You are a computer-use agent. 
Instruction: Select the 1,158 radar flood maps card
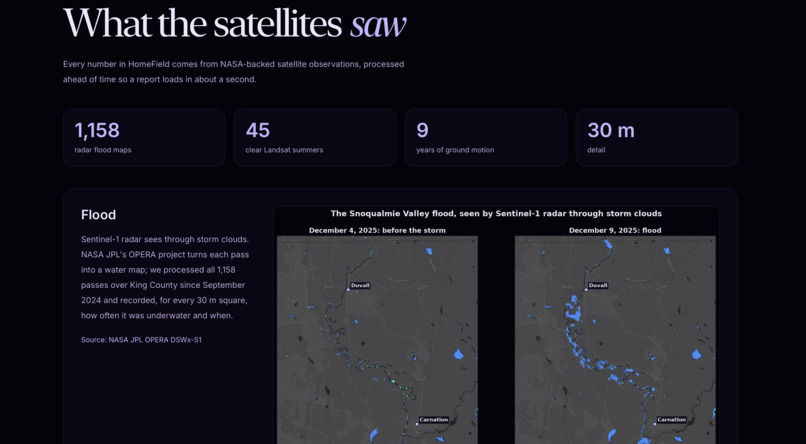[x=144, y=137]
